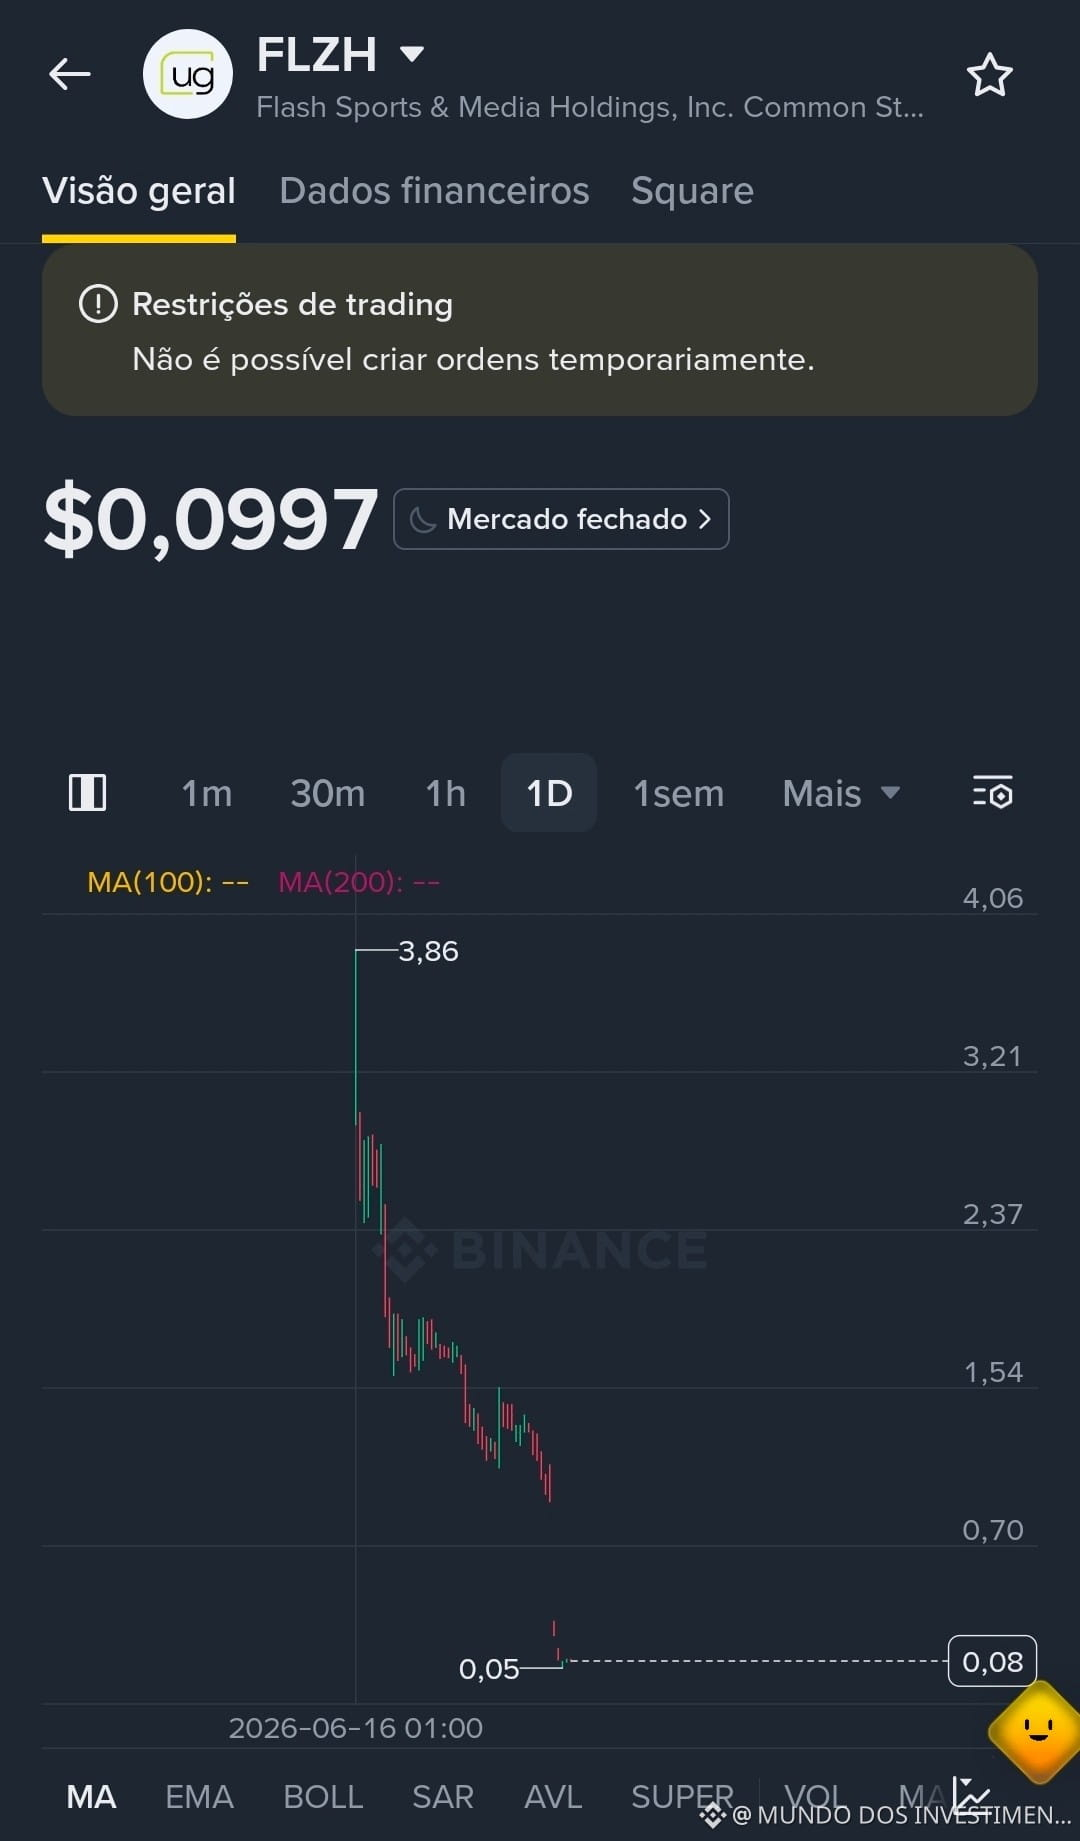This screenshot has width=1080, height=1841.
Task: Expand Mercado fechado market status details
Action: coord(561,519)
